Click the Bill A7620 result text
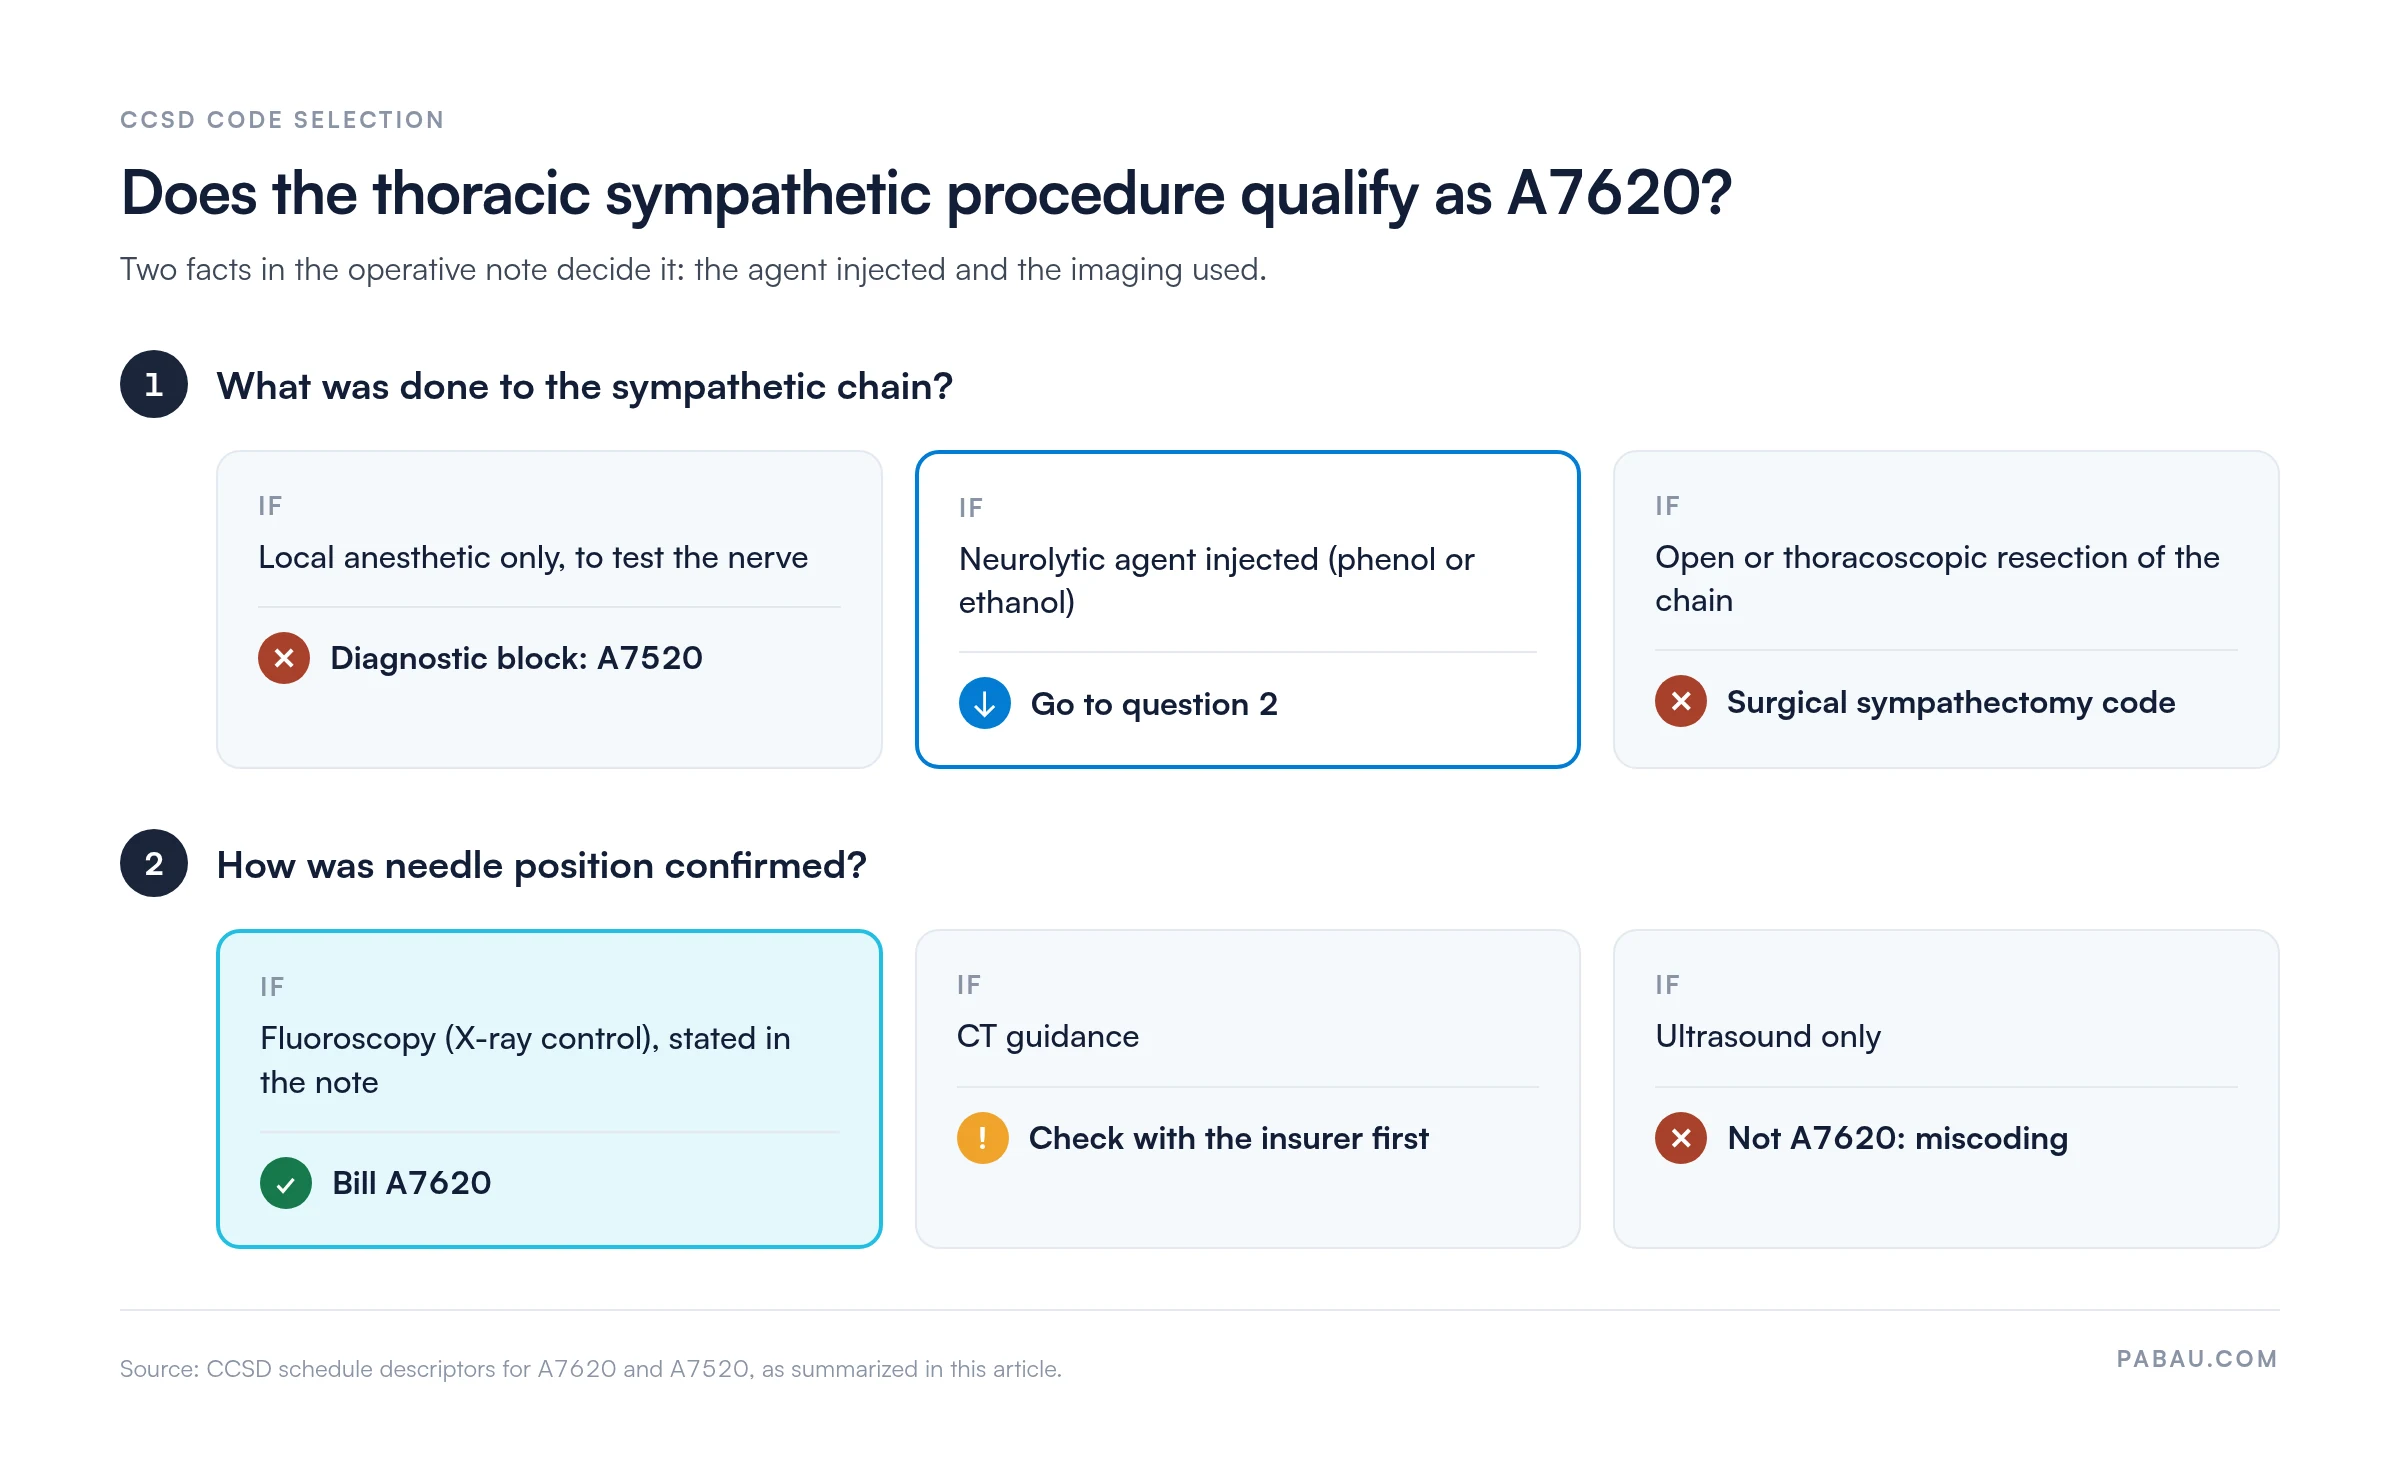The width and height of the screenshot is (2400, 1476). pyautogui.click(x=412, y=1183)
